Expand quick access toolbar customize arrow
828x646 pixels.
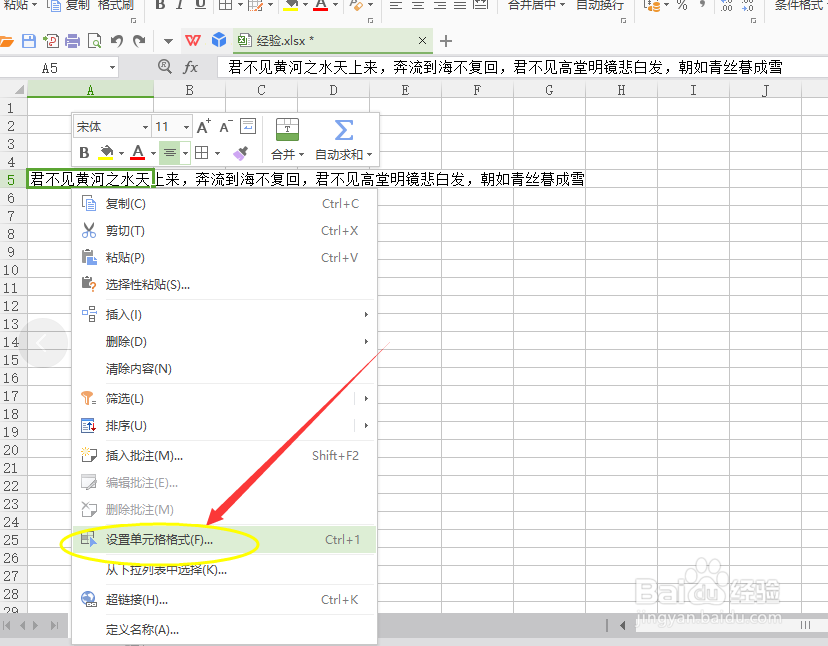pos(168,41)
